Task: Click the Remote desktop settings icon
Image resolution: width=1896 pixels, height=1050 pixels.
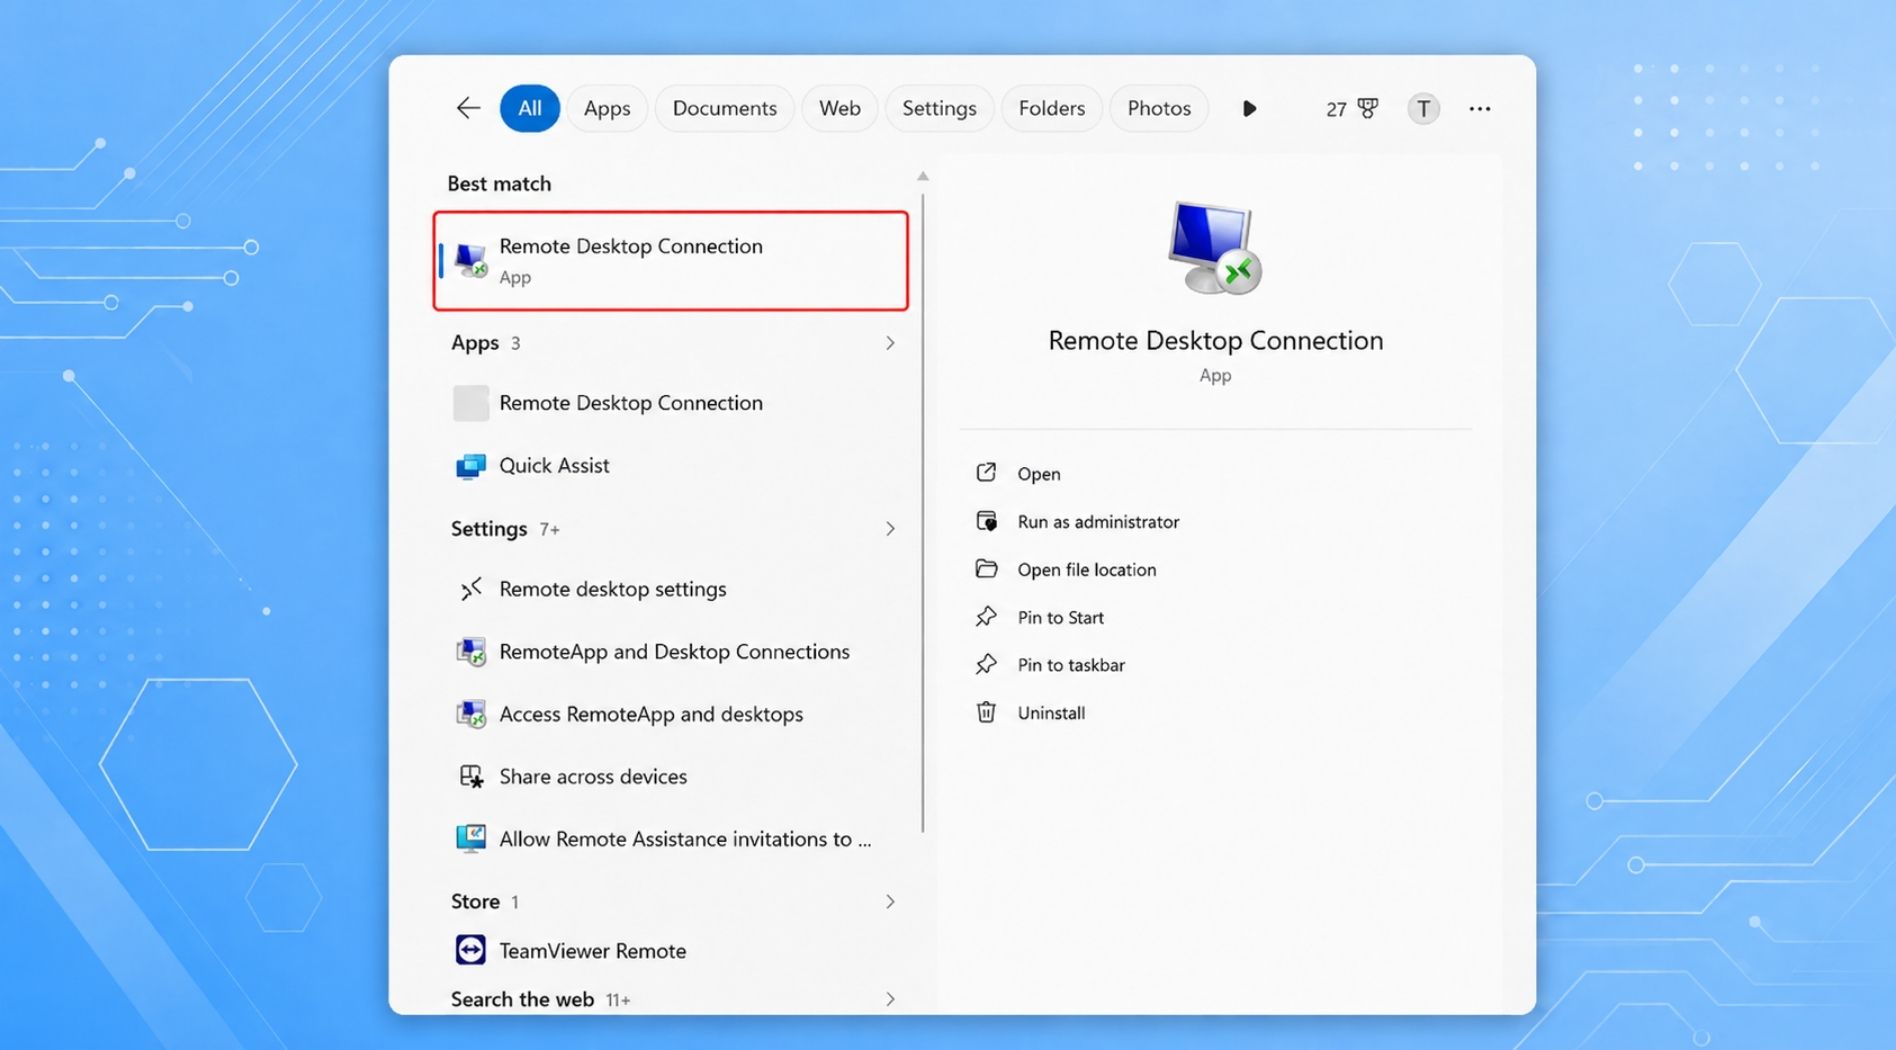Action: pyautogui.click(x=471, y=589)
